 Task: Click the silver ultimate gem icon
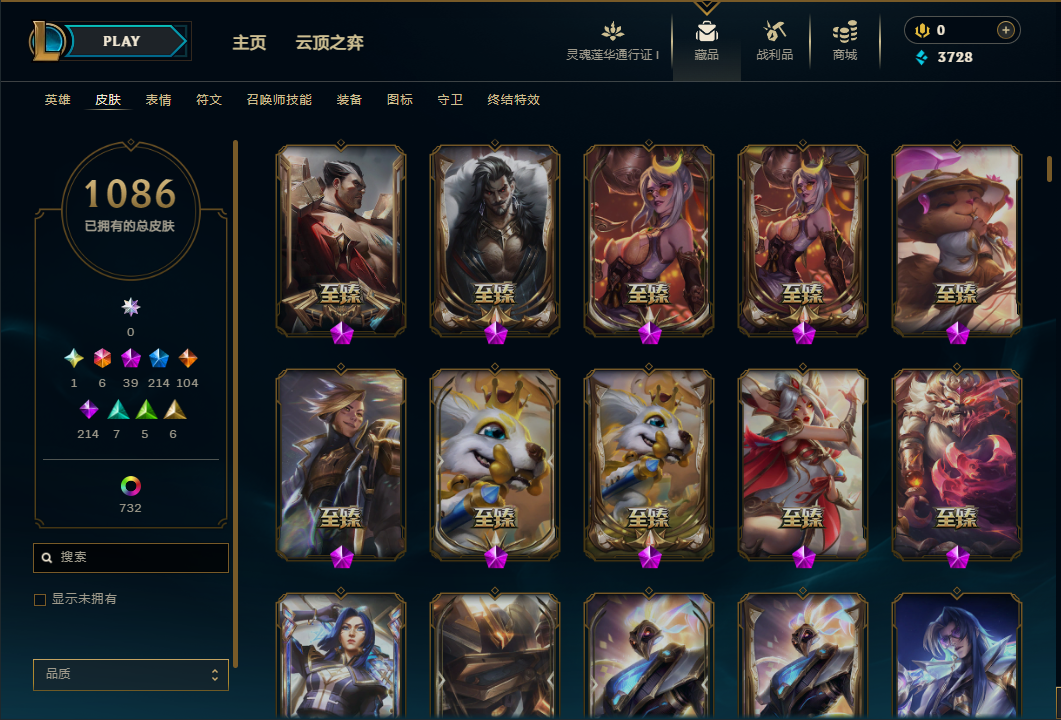pos(131,307)
